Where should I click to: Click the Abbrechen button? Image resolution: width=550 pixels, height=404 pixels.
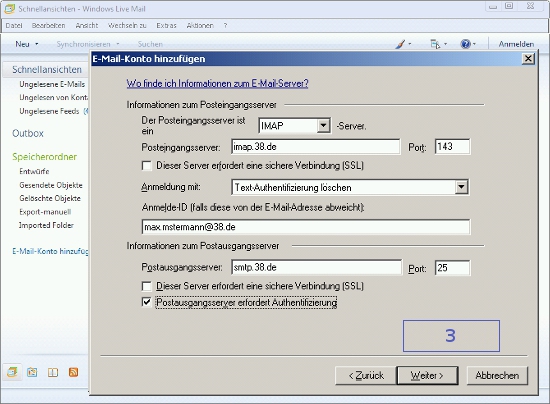(497, 376)
